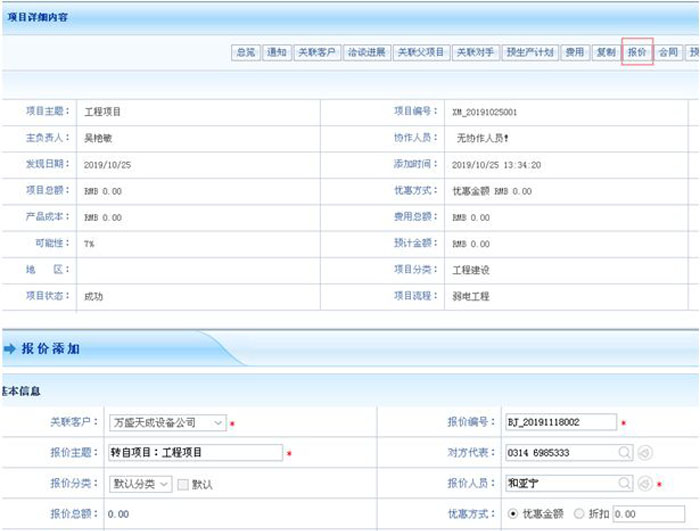
Task: Open 洽谈进展 from the toolbar
Action: point(366,52)
